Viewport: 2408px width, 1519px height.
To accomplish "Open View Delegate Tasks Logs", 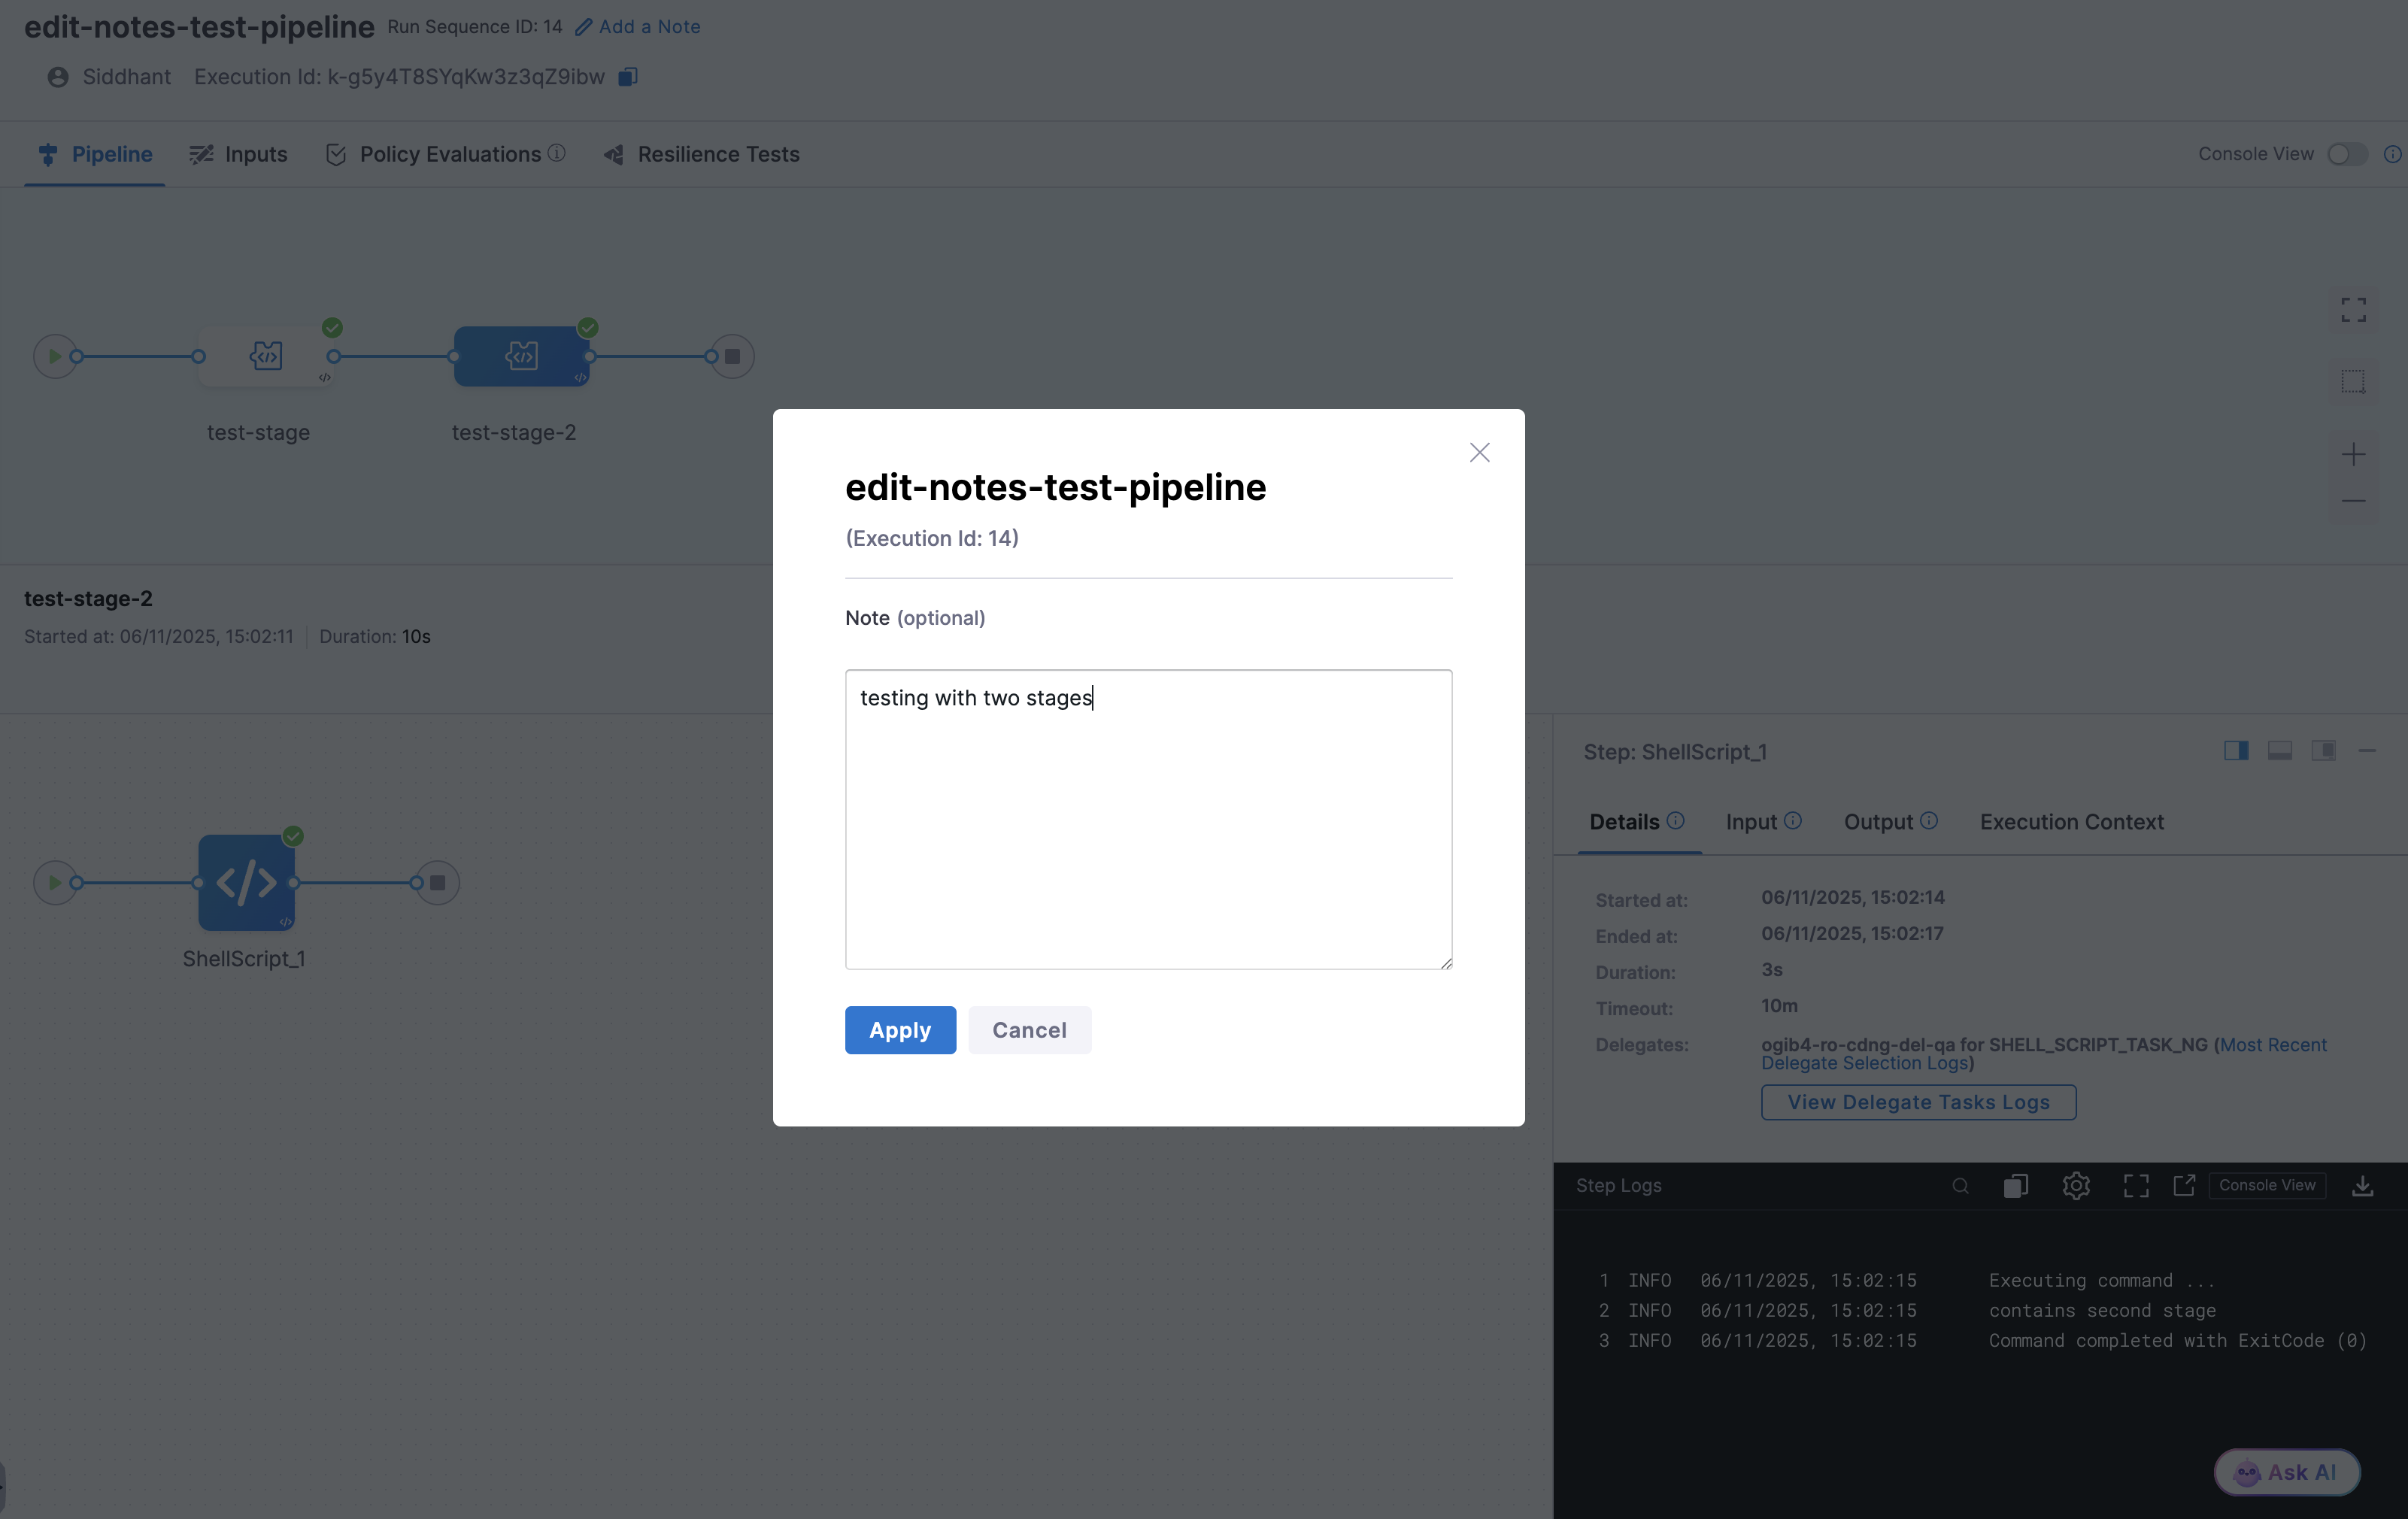I will tap(1917, 1102).
